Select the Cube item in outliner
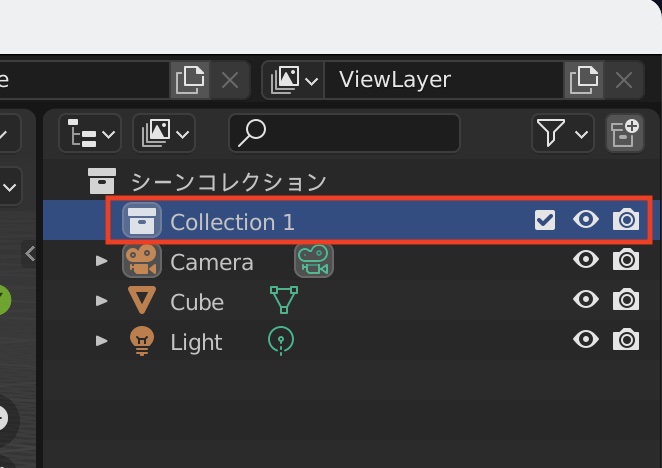Screen dimensions: 662x468 click(x=197, y=302)
